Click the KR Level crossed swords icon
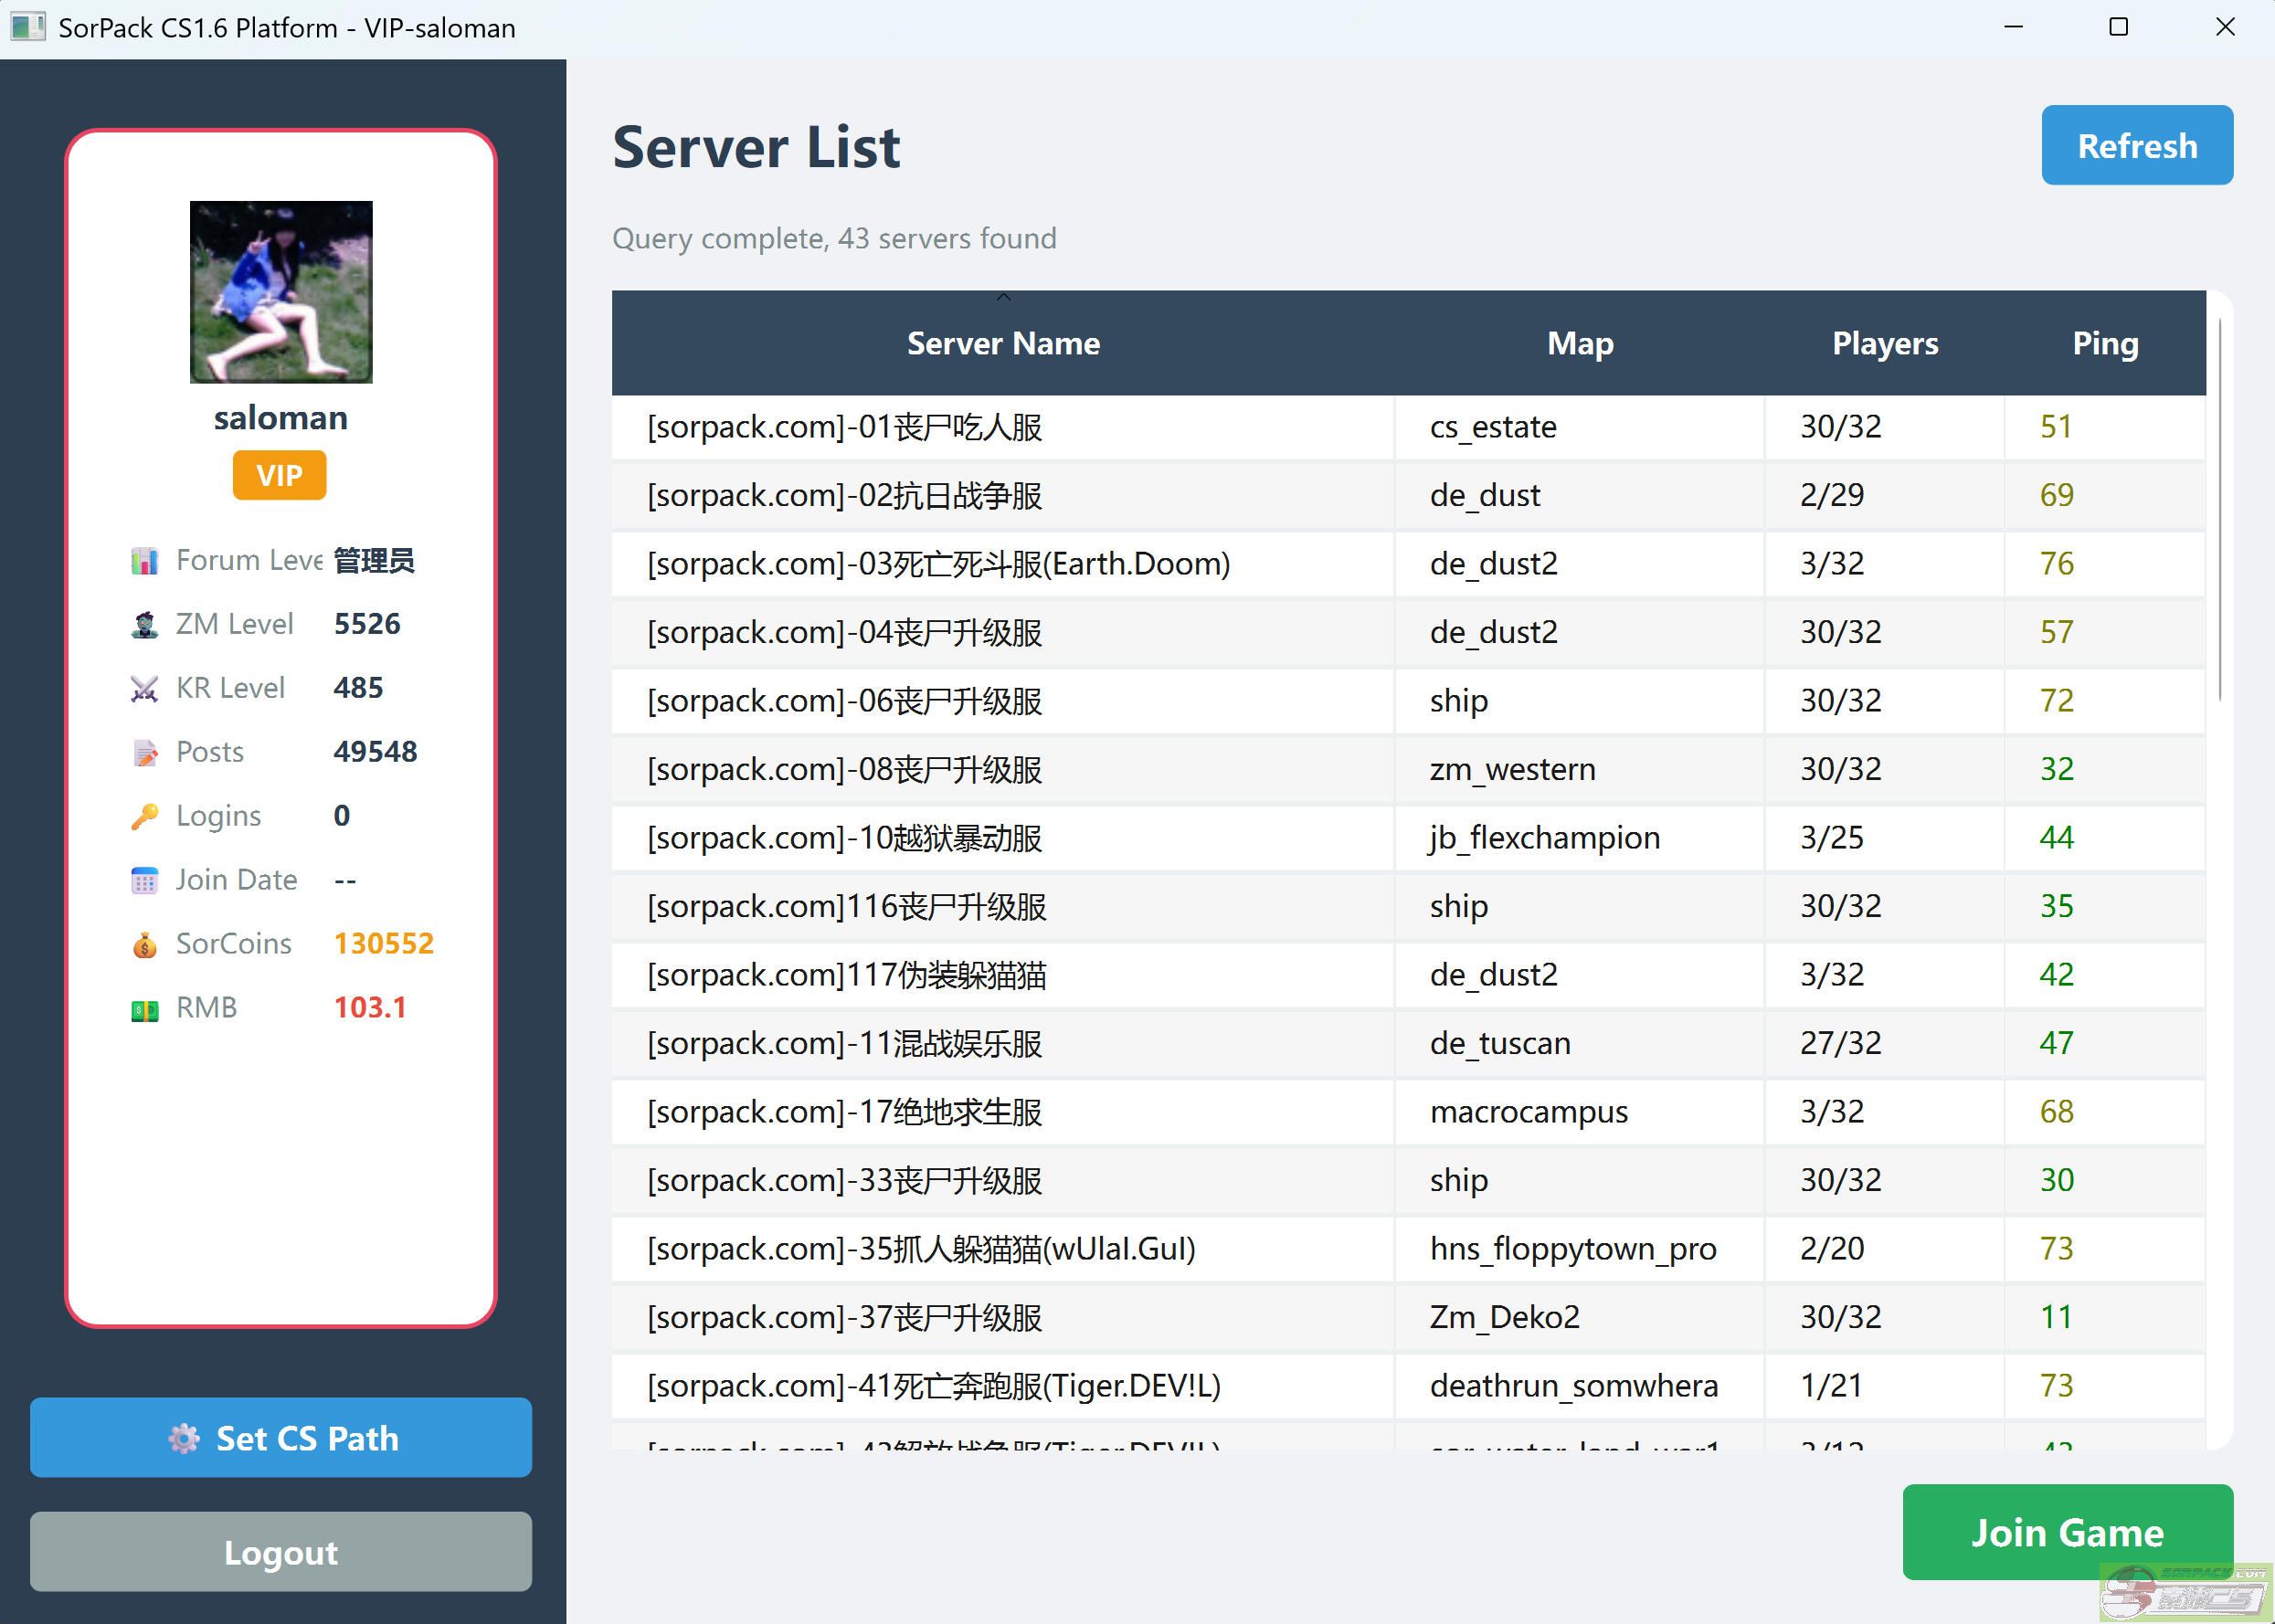2275x1624 pixels. (x=144, y=689)
